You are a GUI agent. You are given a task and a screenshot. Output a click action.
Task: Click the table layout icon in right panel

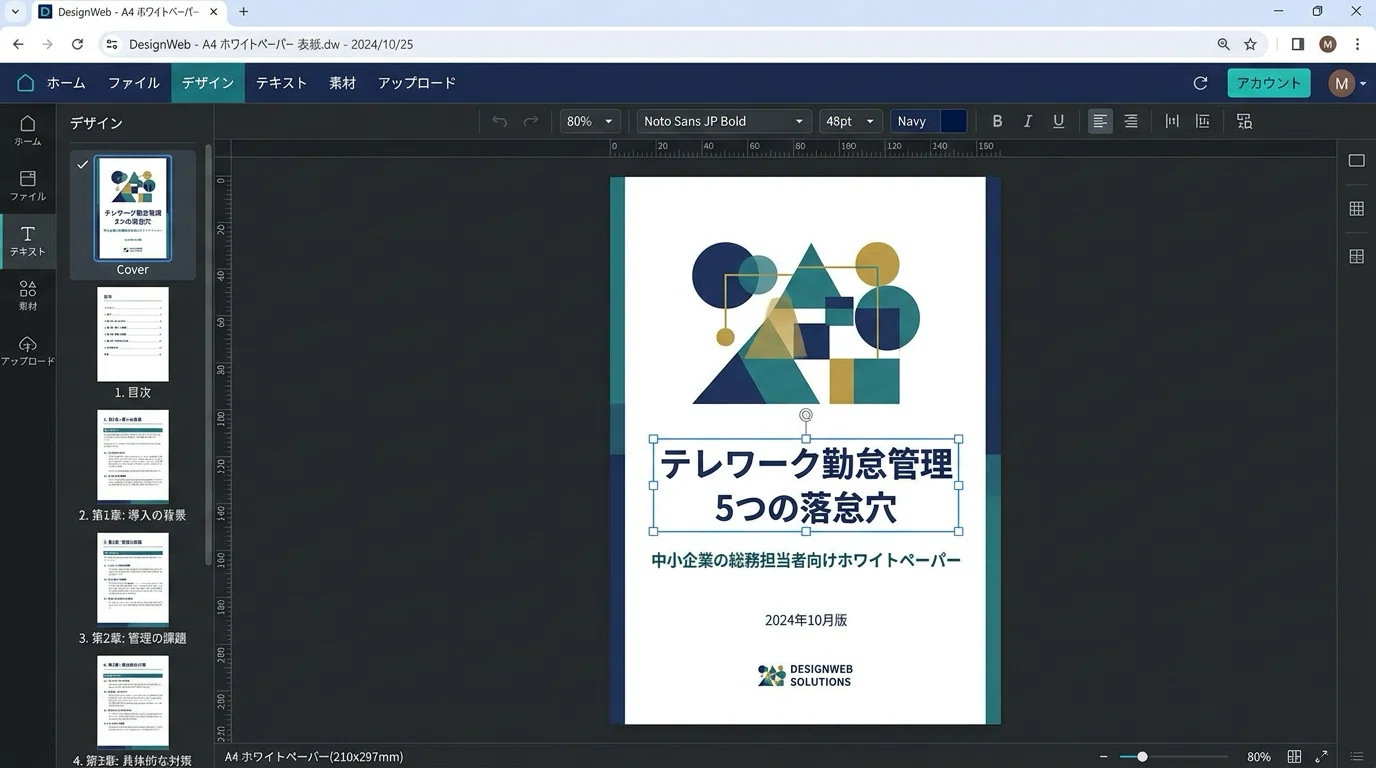(1357, 257)
